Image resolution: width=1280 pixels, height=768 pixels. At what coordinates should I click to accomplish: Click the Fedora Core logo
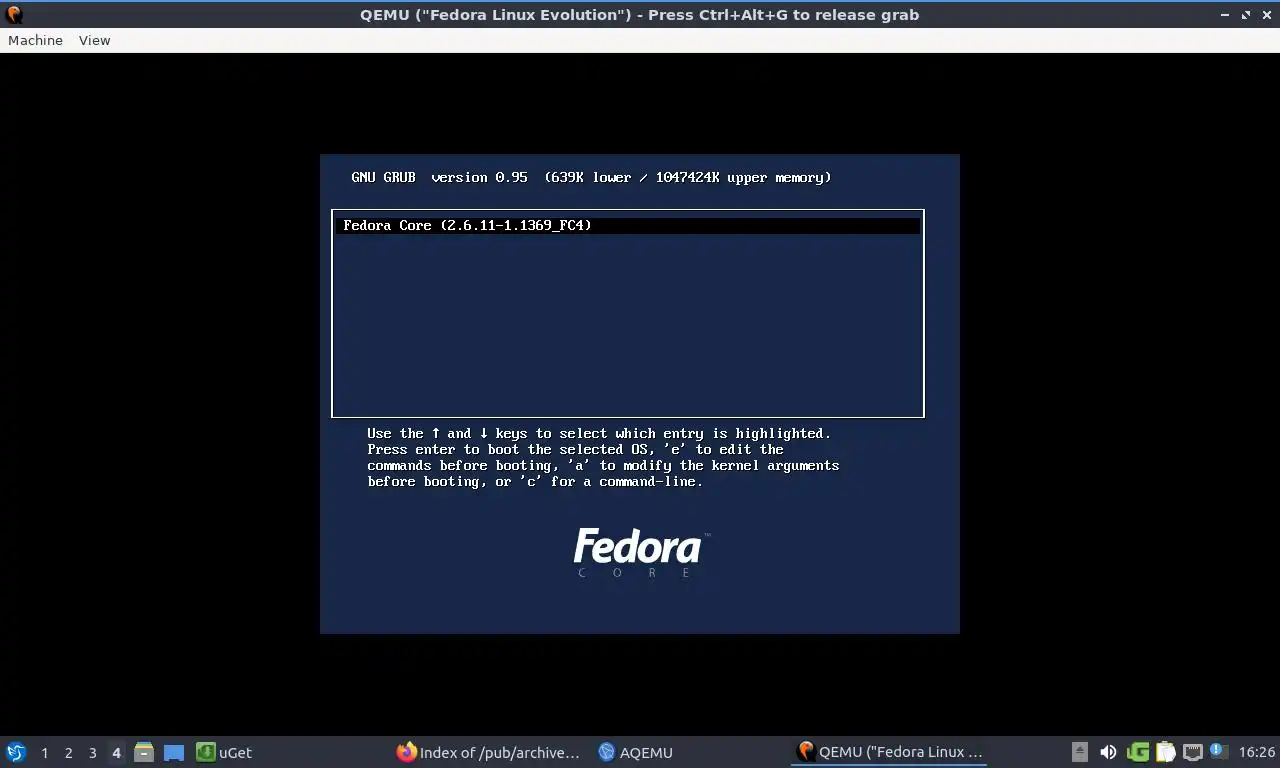[641, 553]
